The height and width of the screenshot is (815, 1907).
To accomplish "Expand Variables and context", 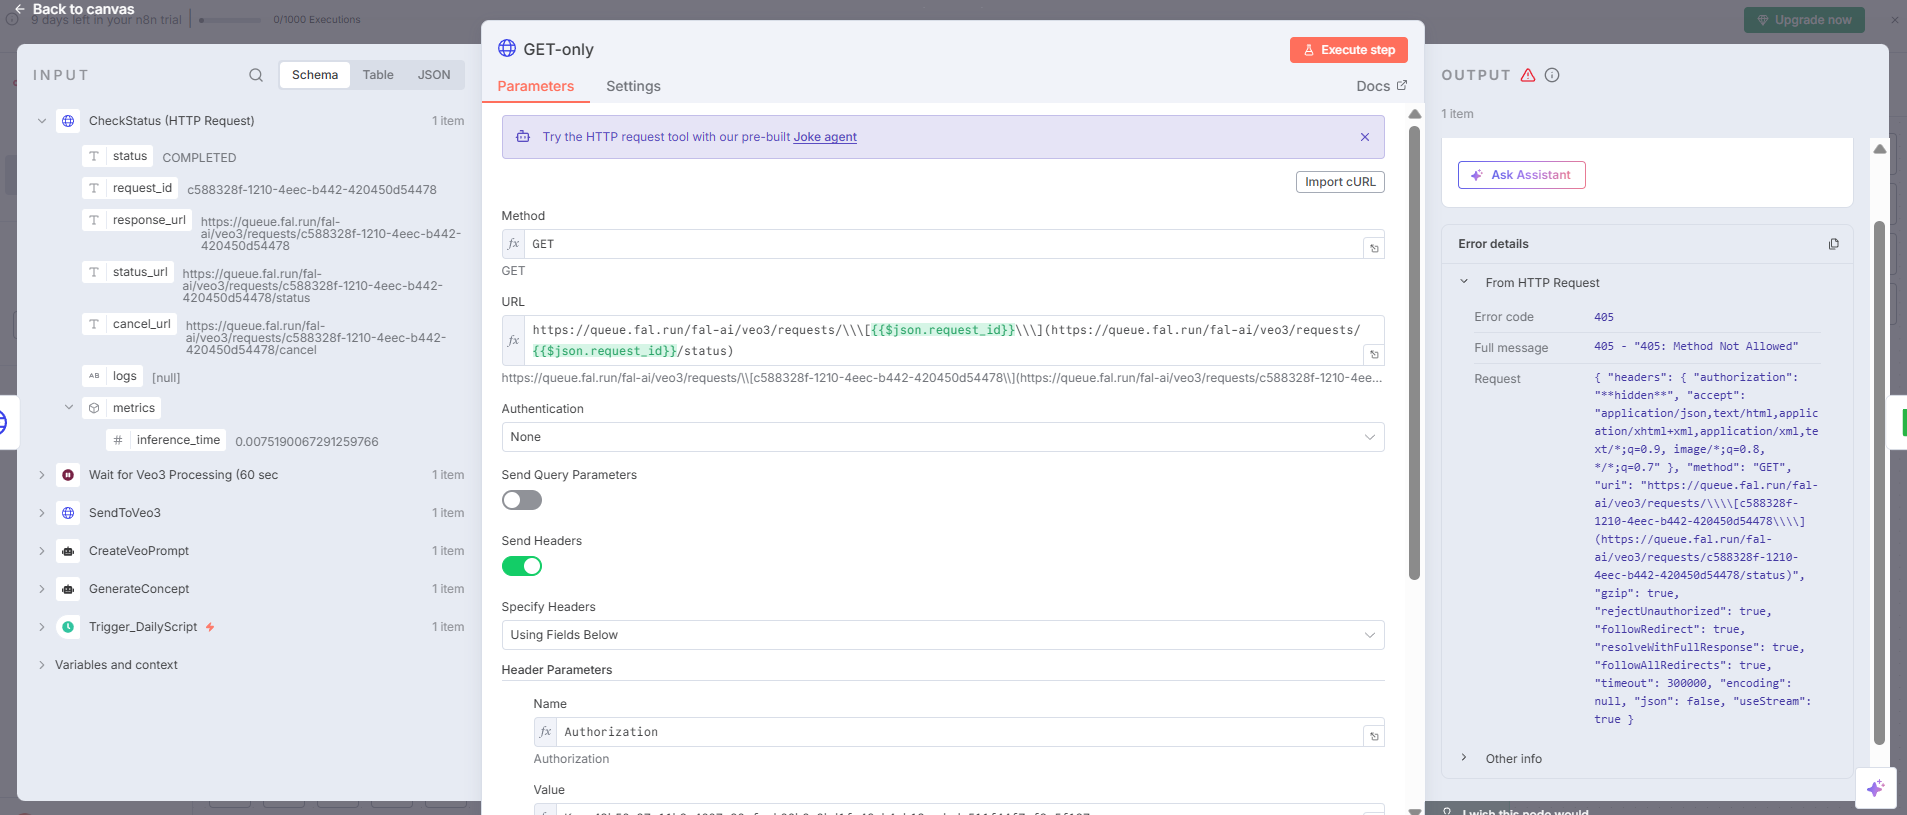I will (42, 665).
